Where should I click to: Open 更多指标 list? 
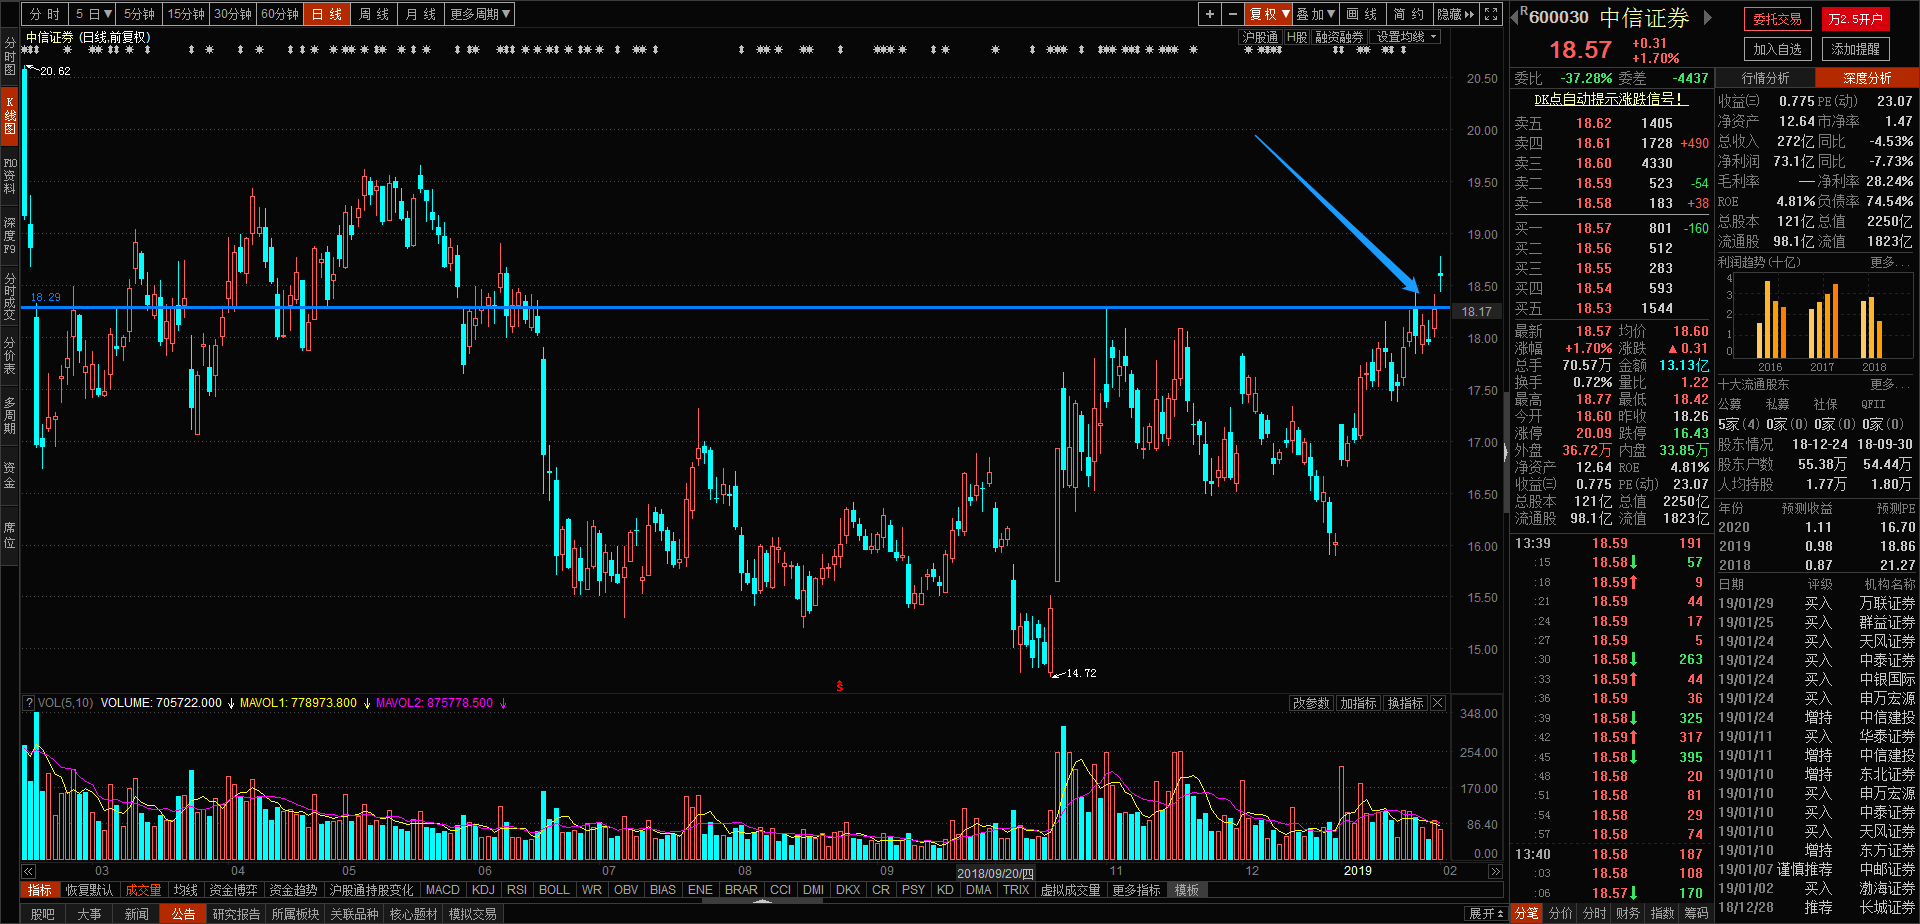pyautogui.click(x=1136, y=890)
